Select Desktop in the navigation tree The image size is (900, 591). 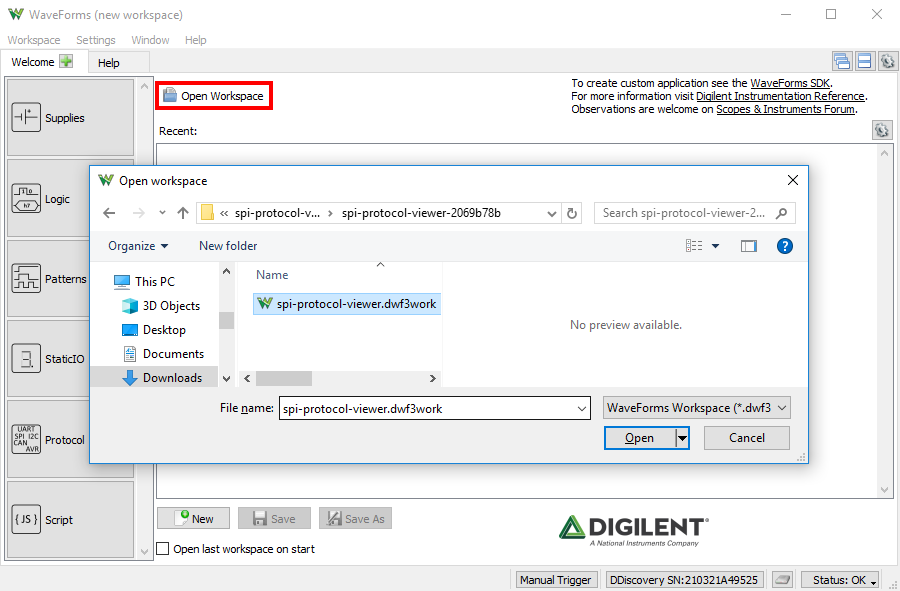pyautogui.click(x=154, y=330)
